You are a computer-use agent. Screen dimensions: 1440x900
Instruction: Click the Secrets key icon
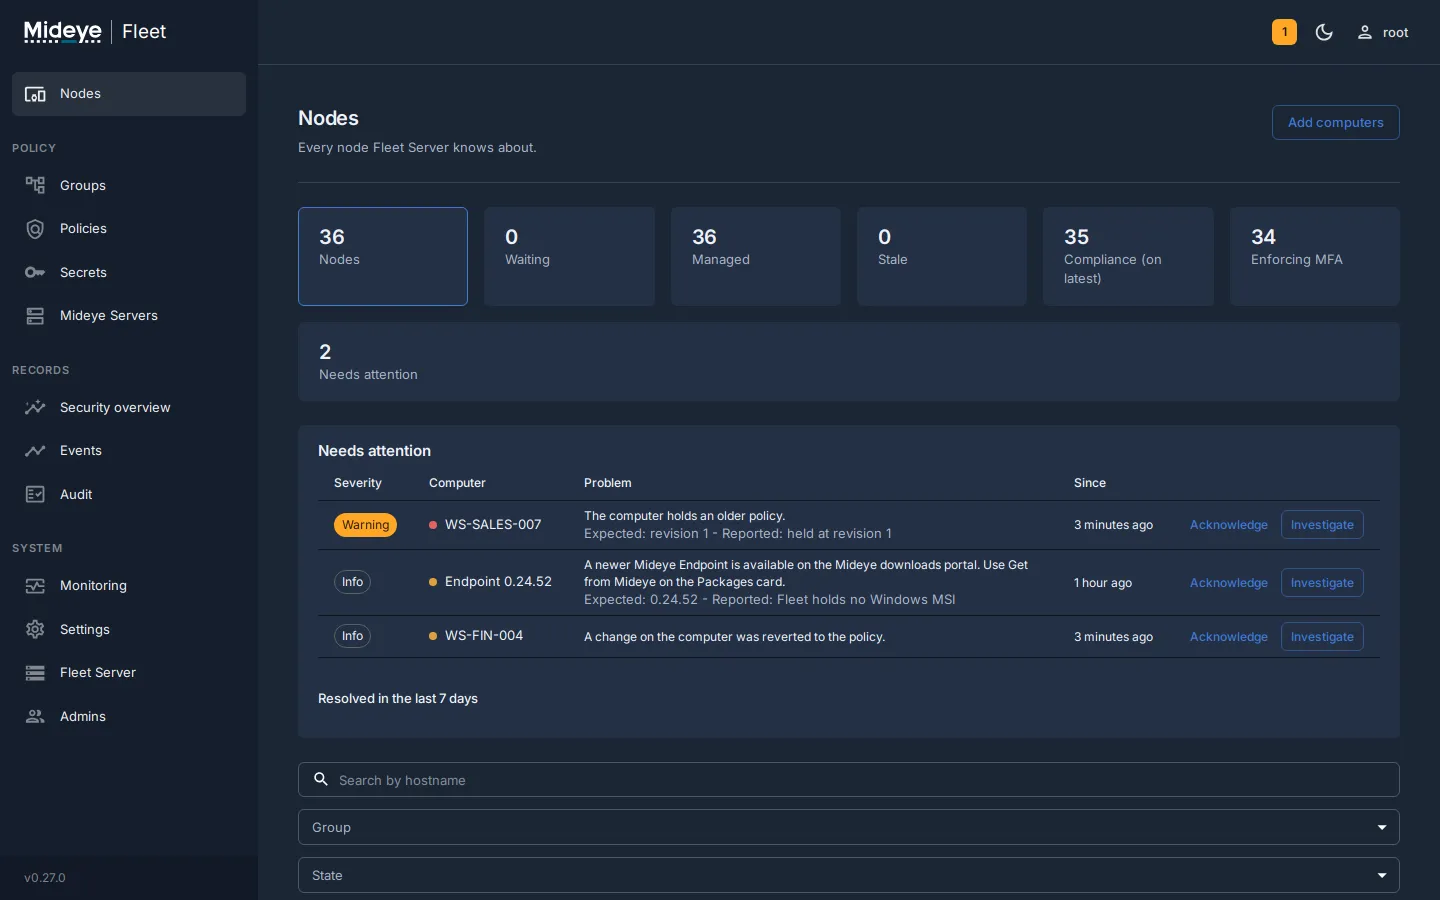point(35,272)
